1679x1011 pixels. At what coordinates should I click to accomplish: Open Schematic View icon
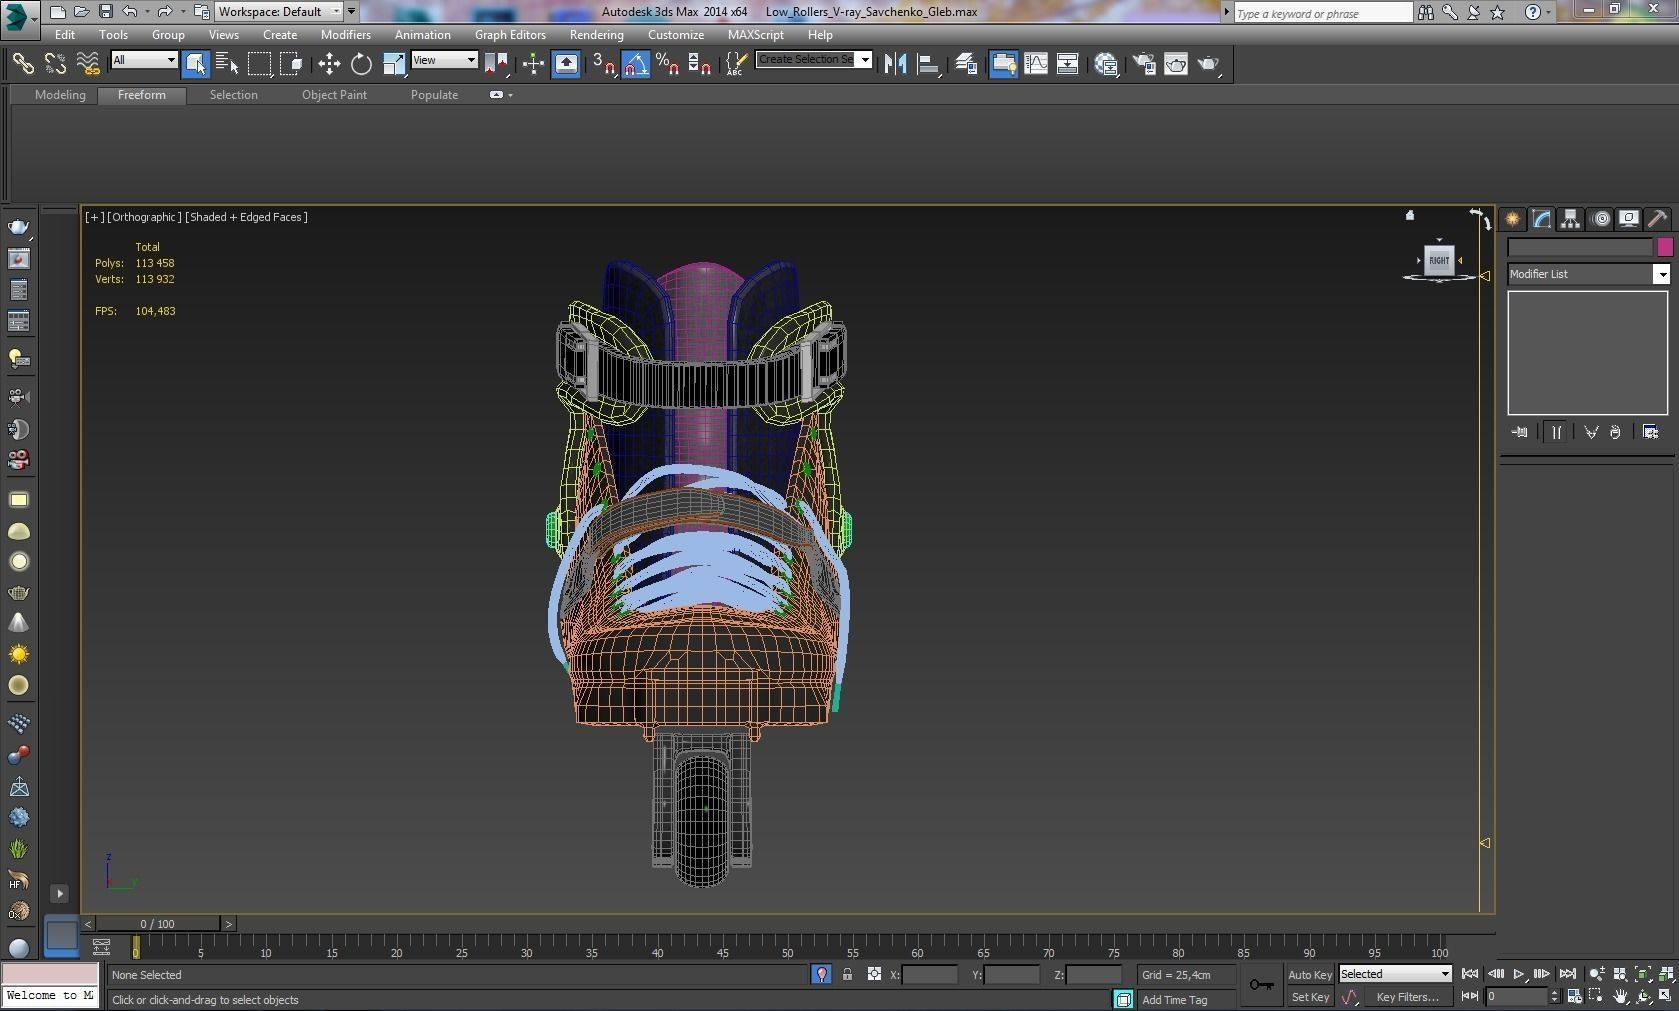pos(1067,64)
